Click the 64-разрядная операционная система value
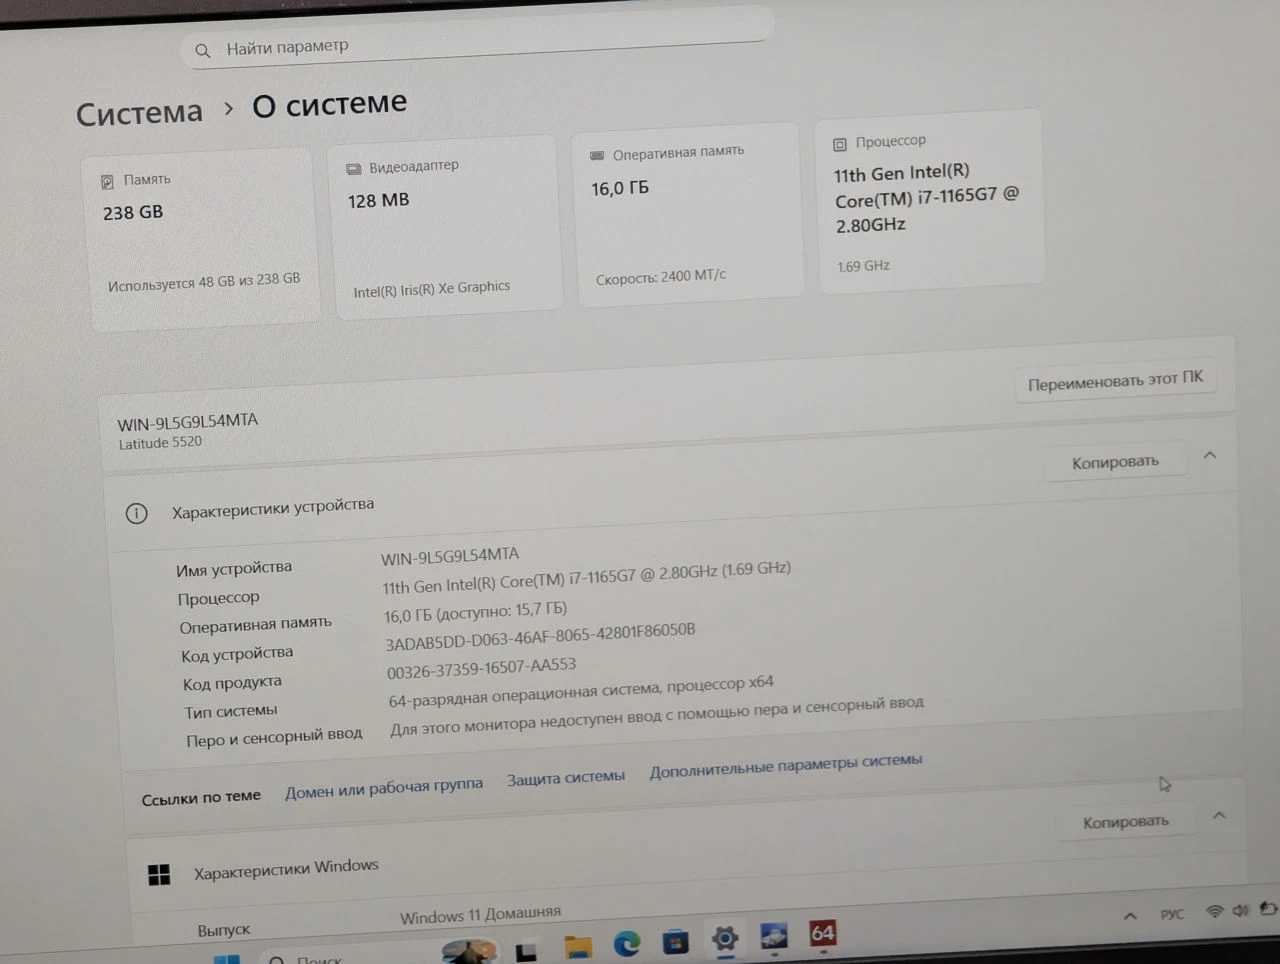1280x964 pixels. point(581,691)
